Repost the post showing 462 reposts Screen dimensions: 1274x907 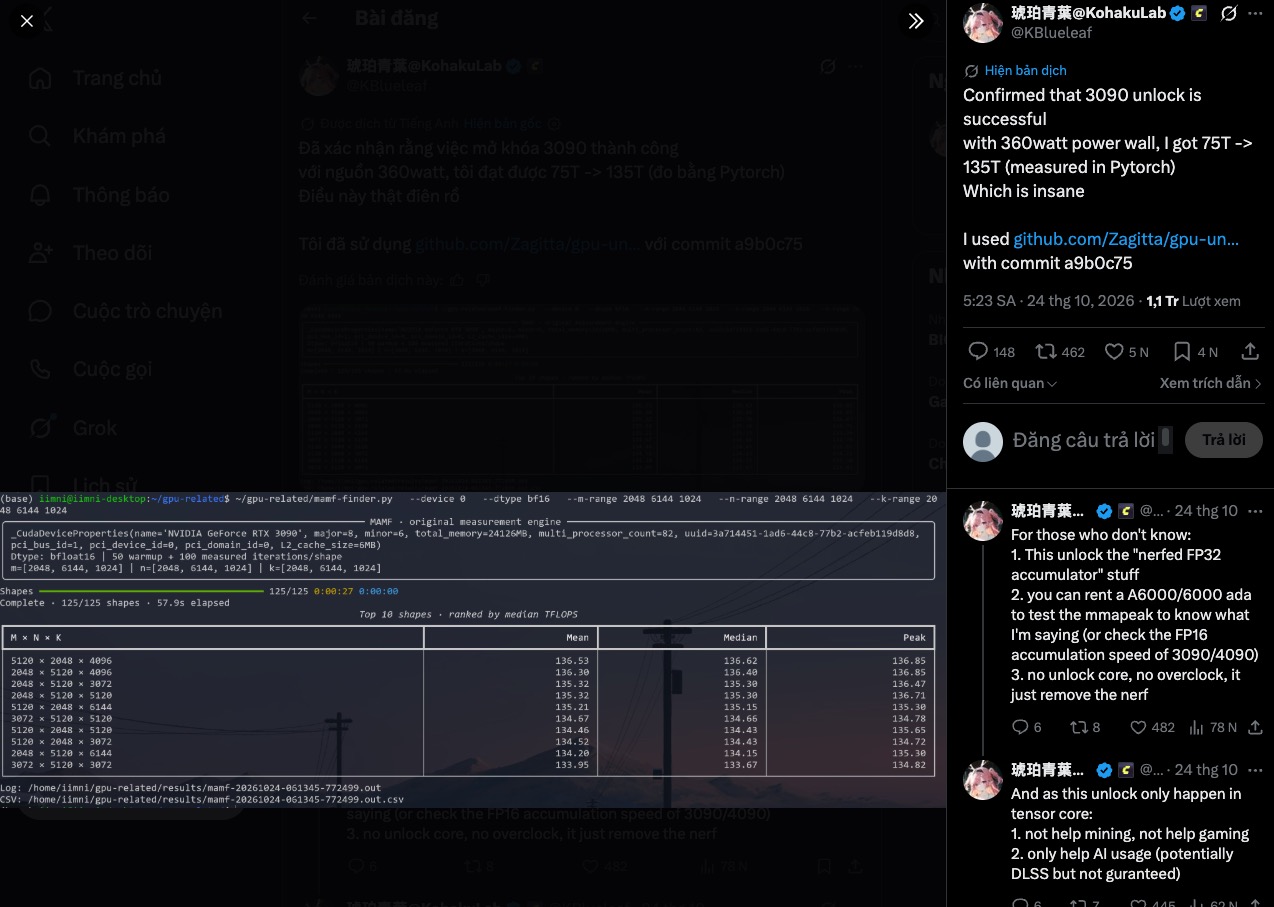point(1060,352)
